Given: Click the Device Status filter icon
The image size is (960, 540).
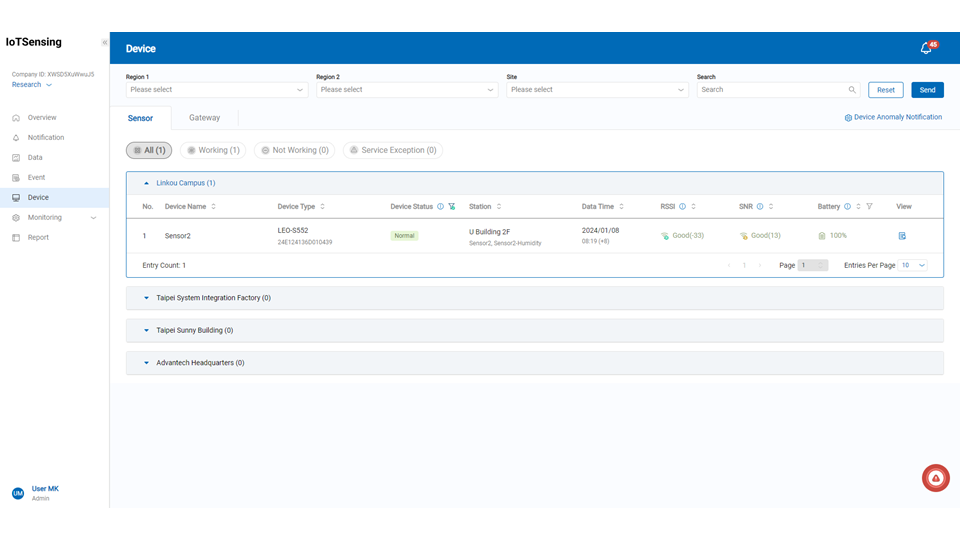Looking at the screenshot, I should (452, 207).
